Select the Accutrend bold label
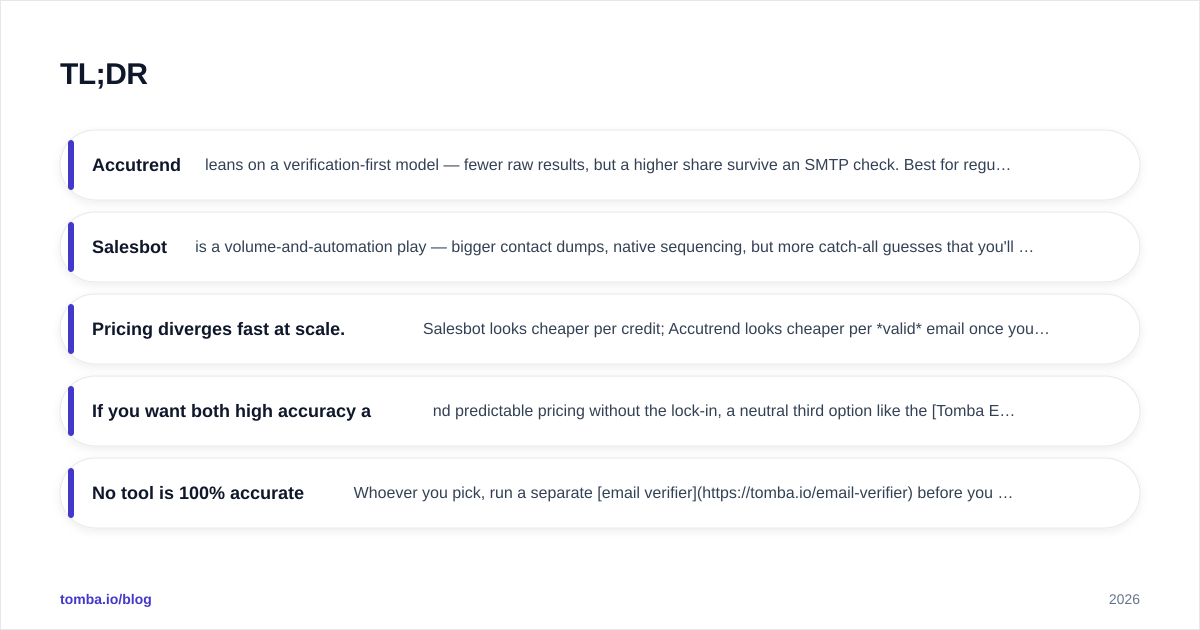 click(x=136, y=165)
